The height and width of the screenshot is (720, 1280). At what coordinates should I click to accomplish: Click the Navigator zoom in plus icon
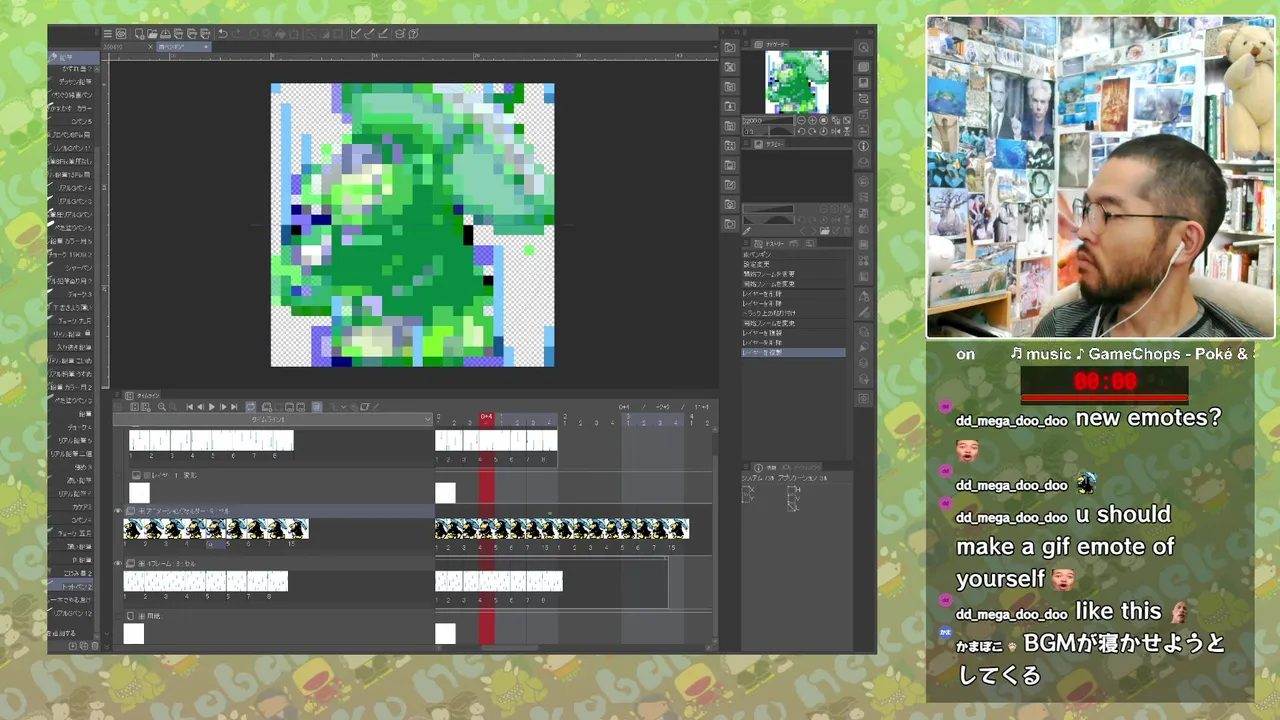(812, 121)
